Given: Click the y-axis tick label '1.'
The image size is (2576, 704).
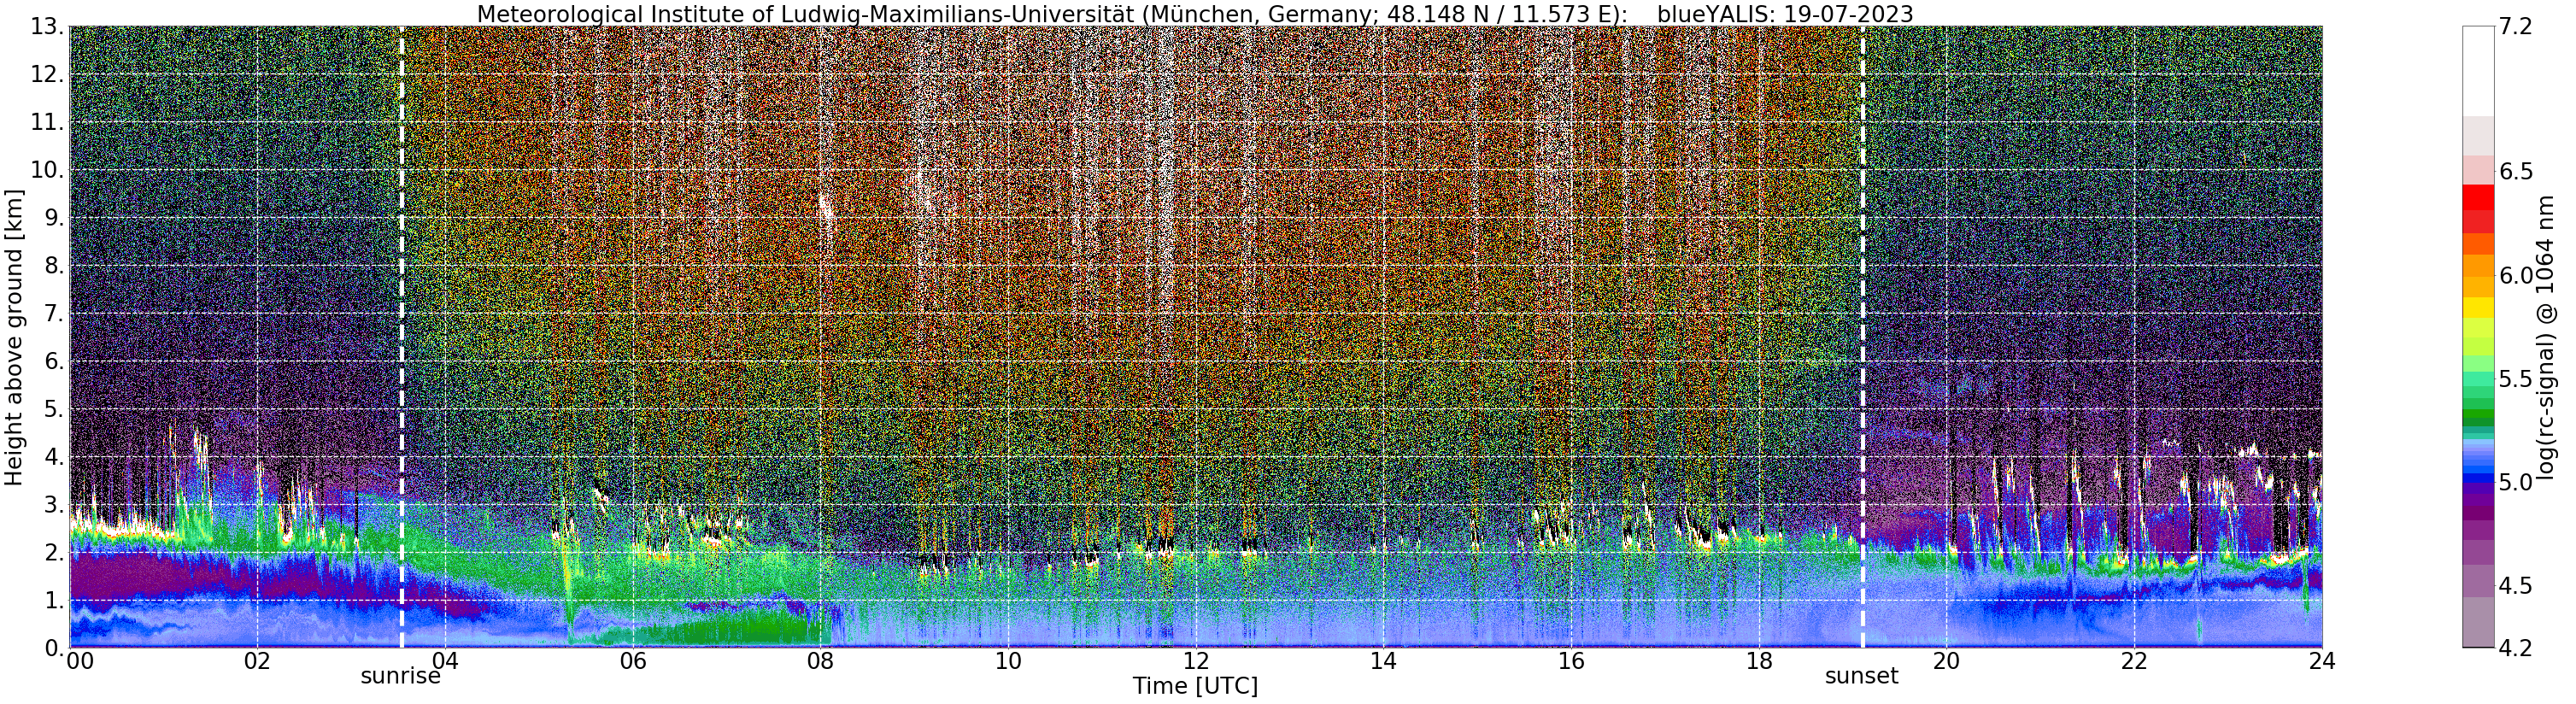Looking at the screenshot, I should [x=54, y=600].
